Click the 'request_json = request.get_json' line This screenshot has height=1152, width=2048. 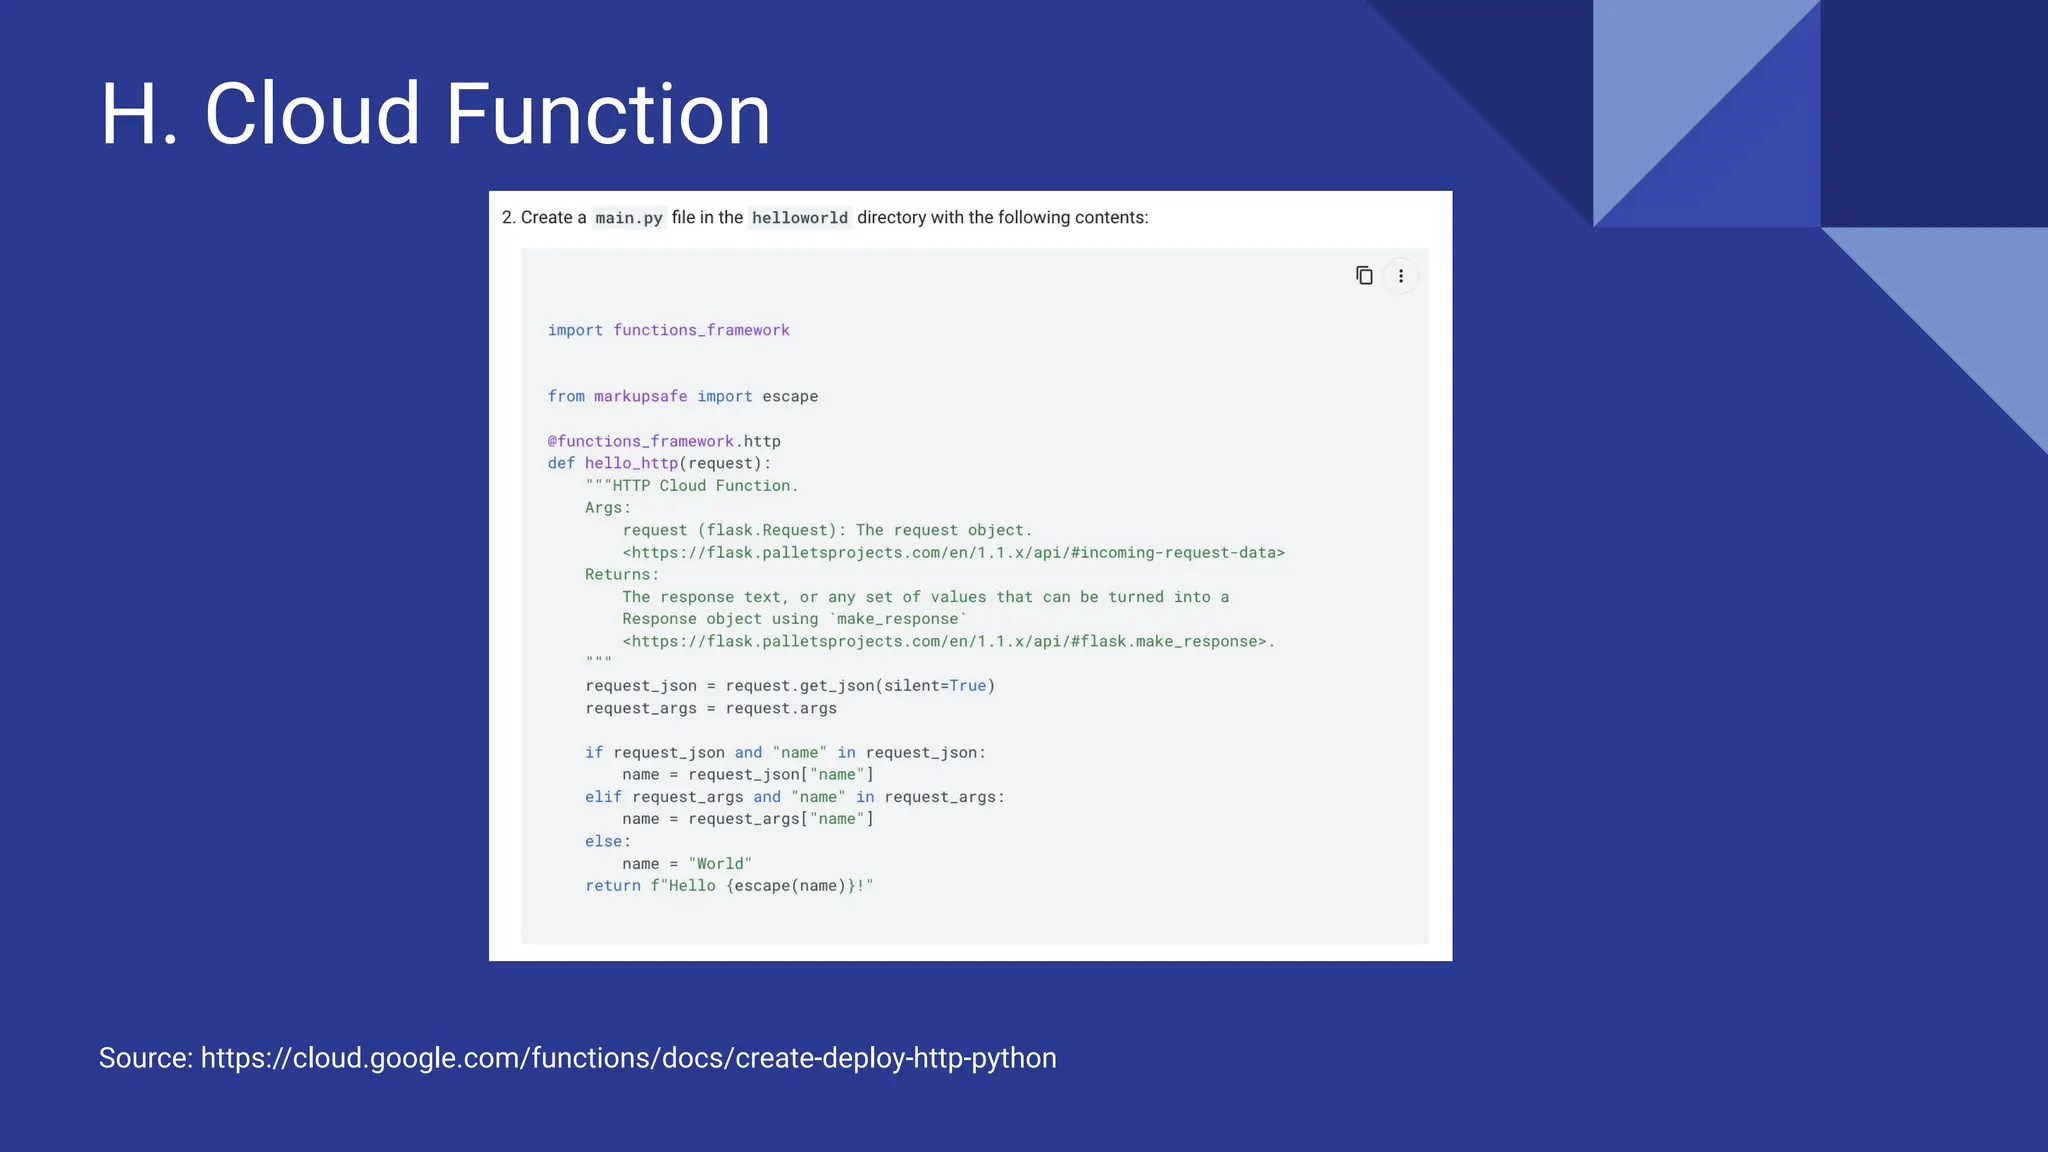(790, 686)
